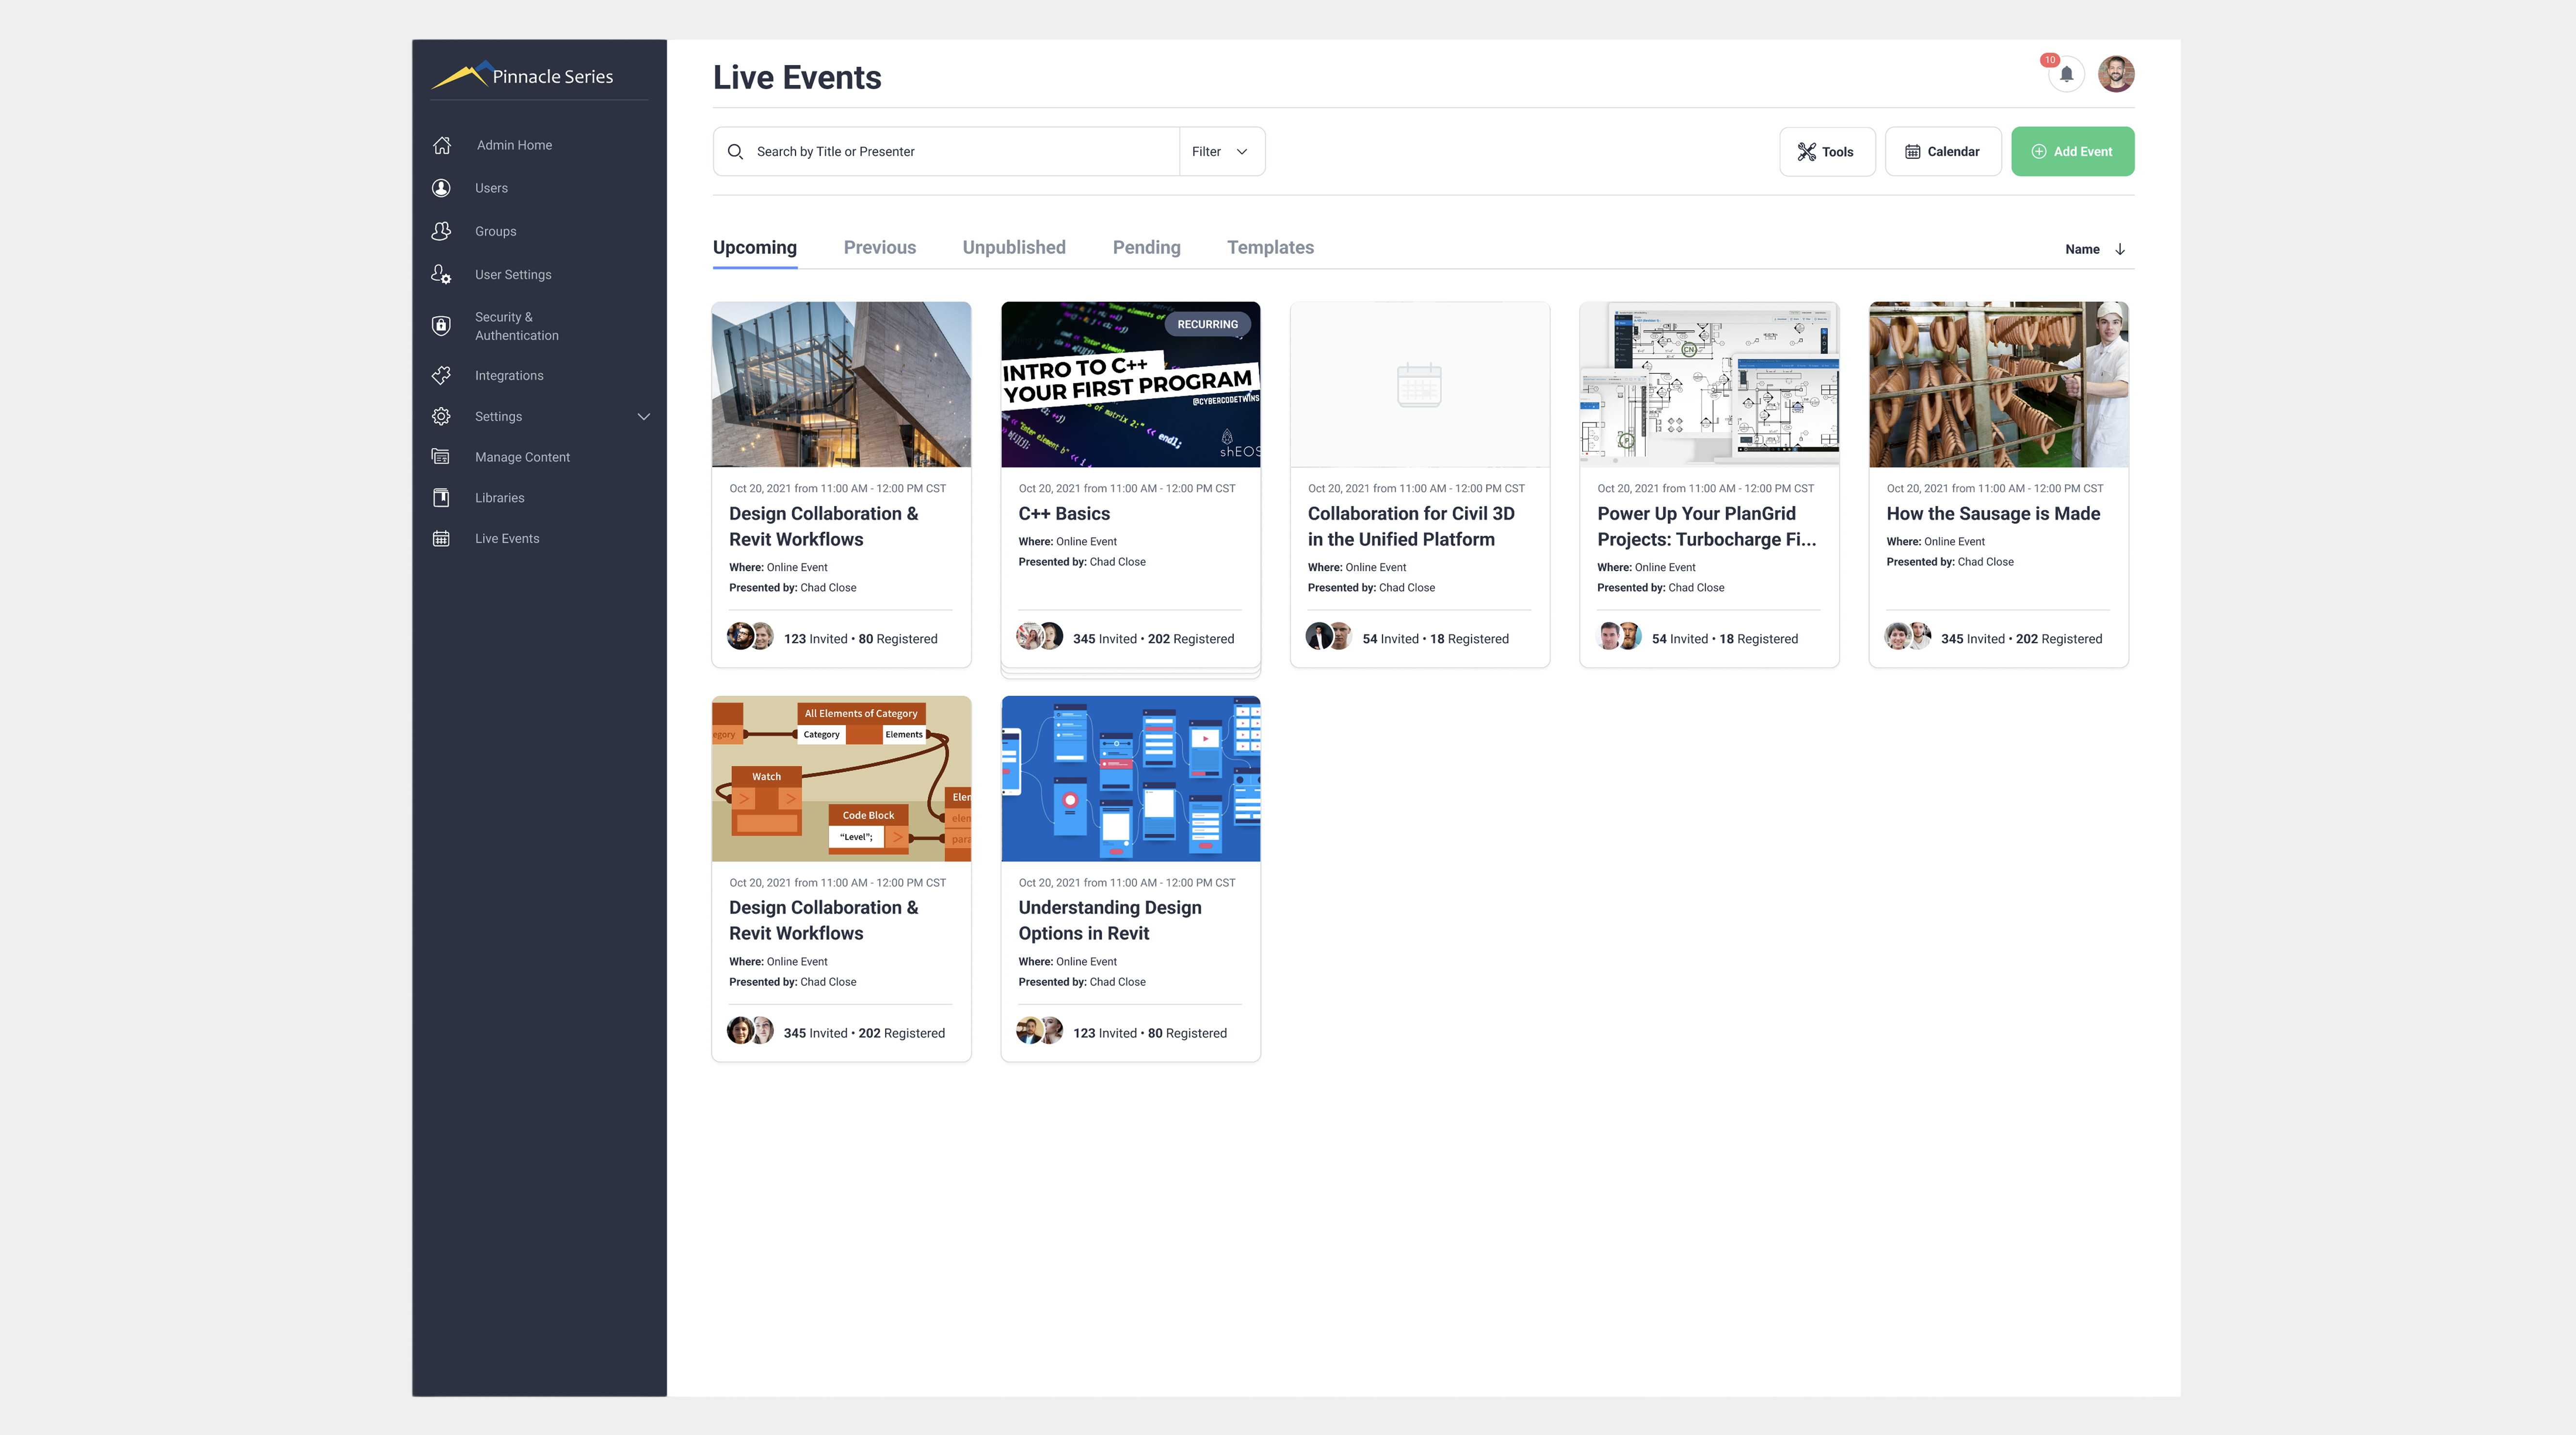Image resolution: width=2576 pixels, height=1435 pixels.
Task: Click the Users profile icon in sidebar
Action: 441,188
